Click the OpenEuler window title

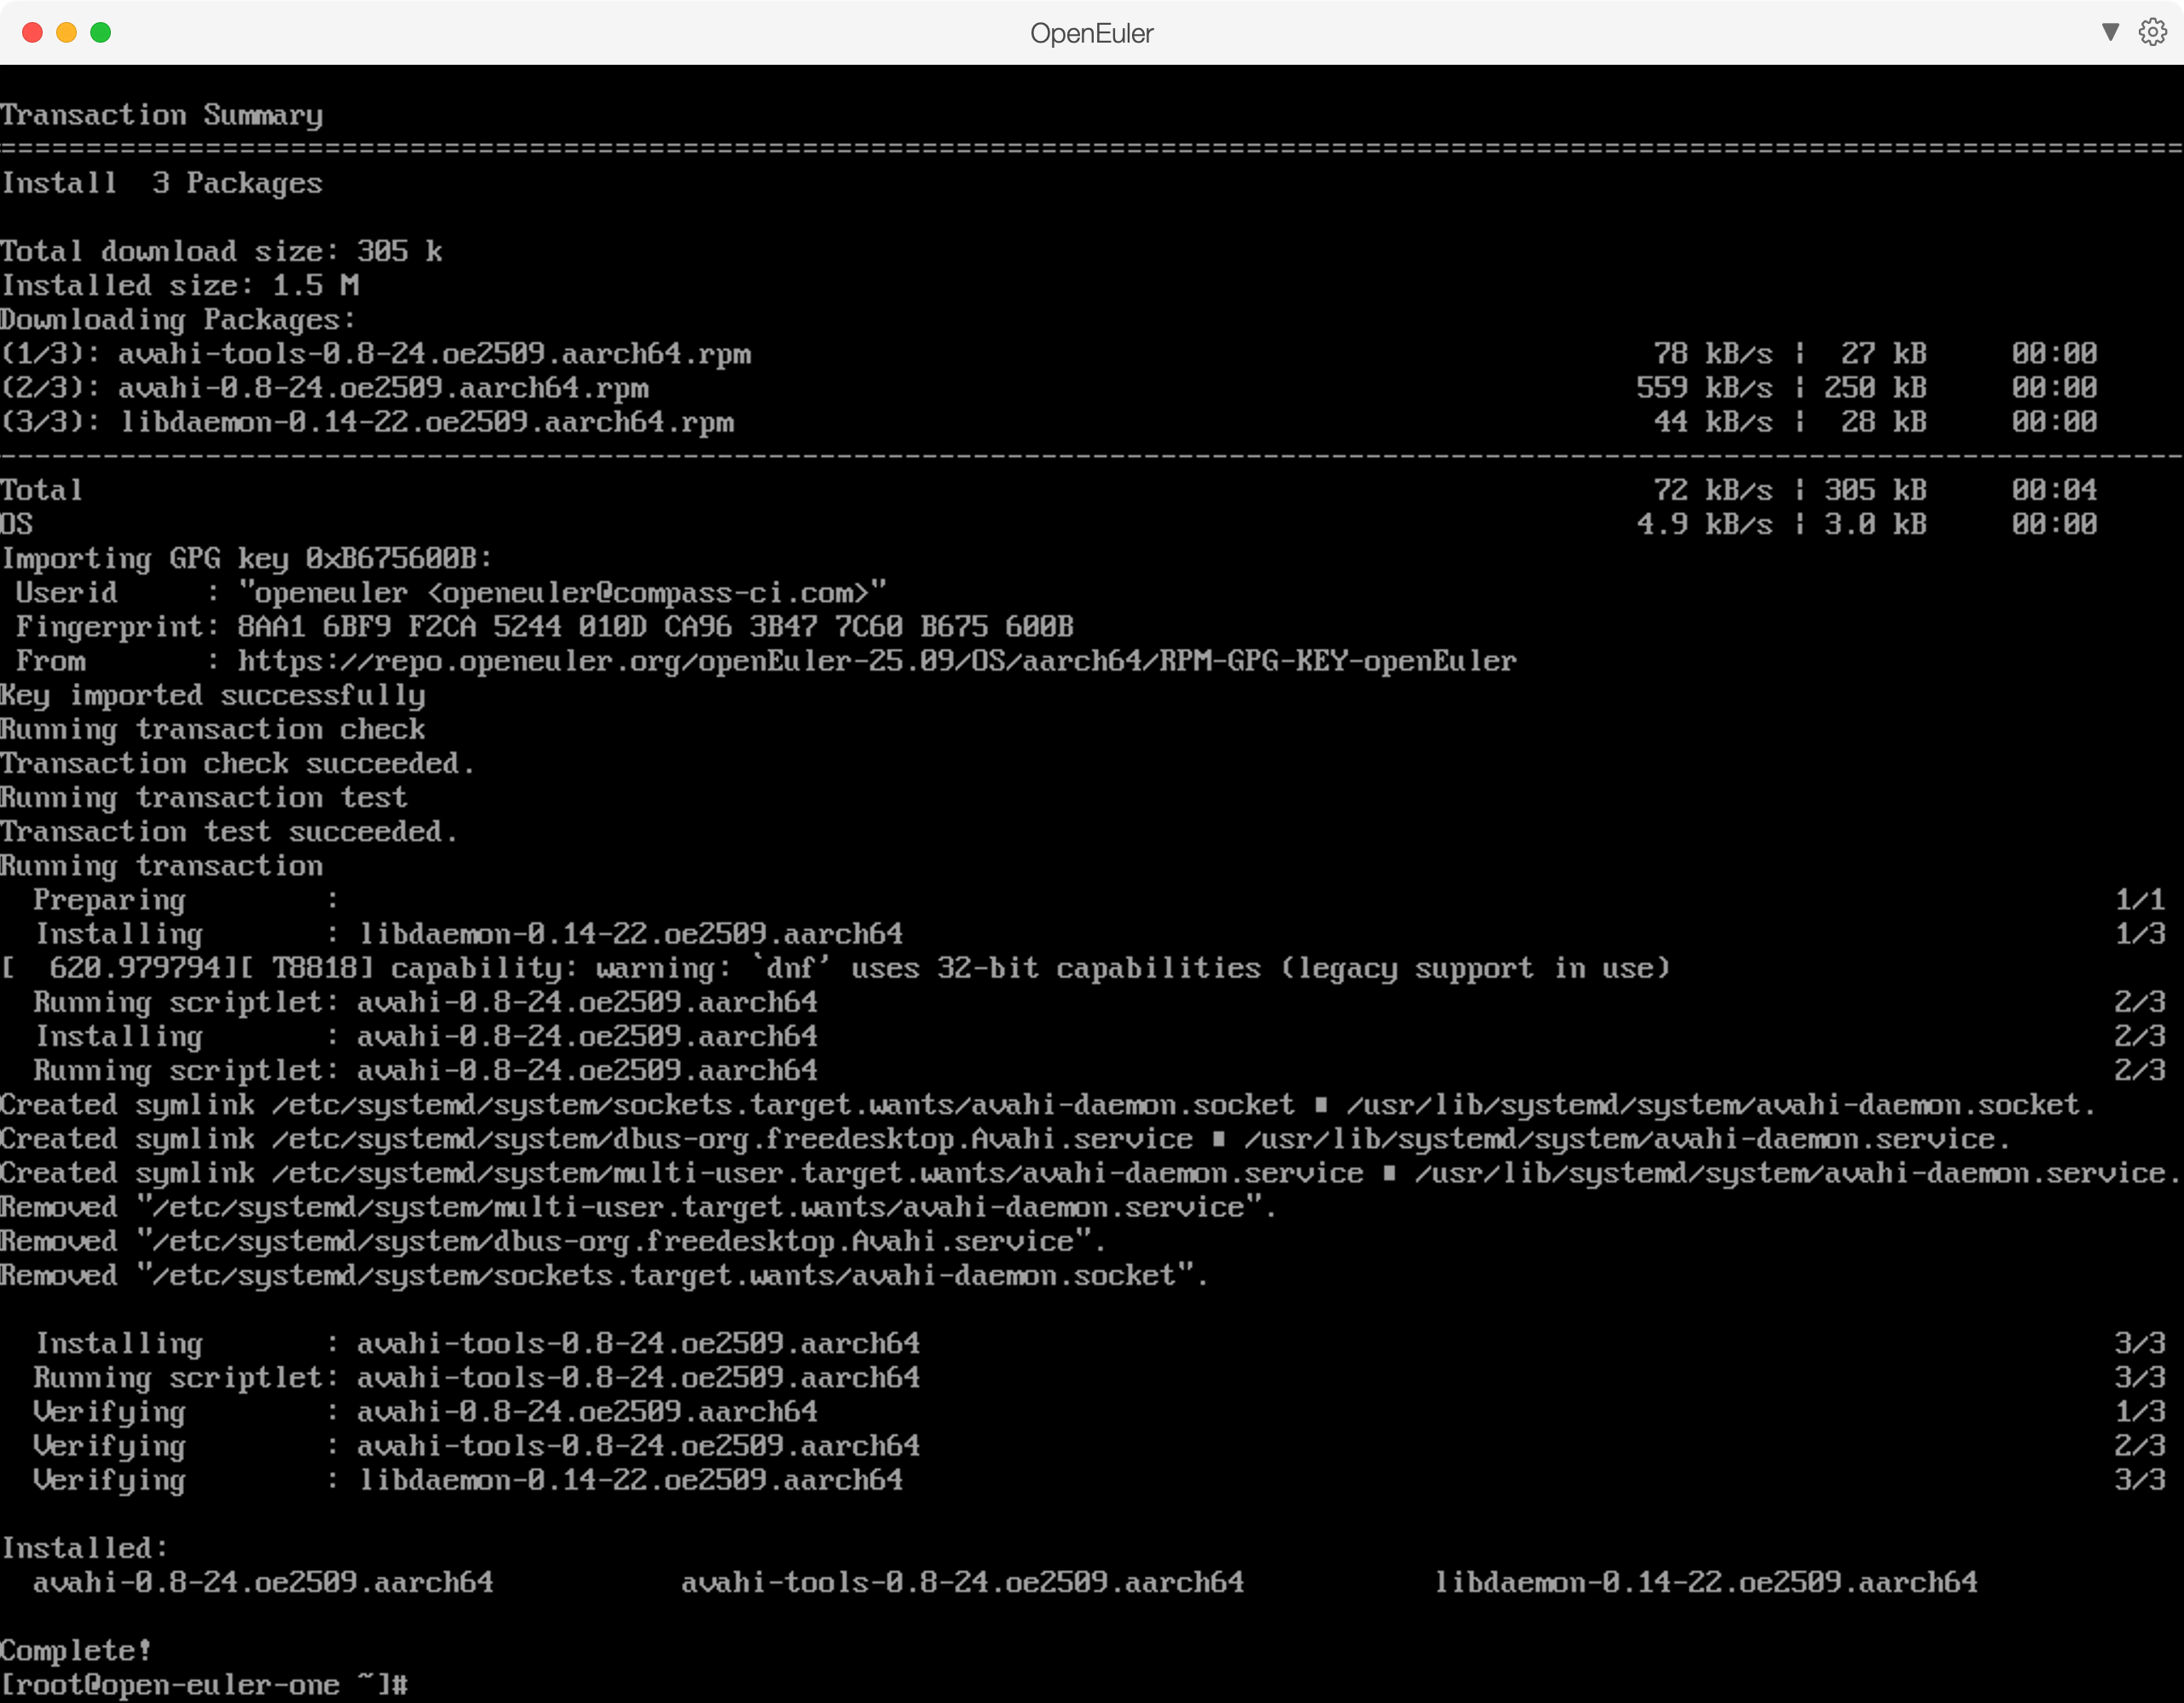click(1091, 33)
